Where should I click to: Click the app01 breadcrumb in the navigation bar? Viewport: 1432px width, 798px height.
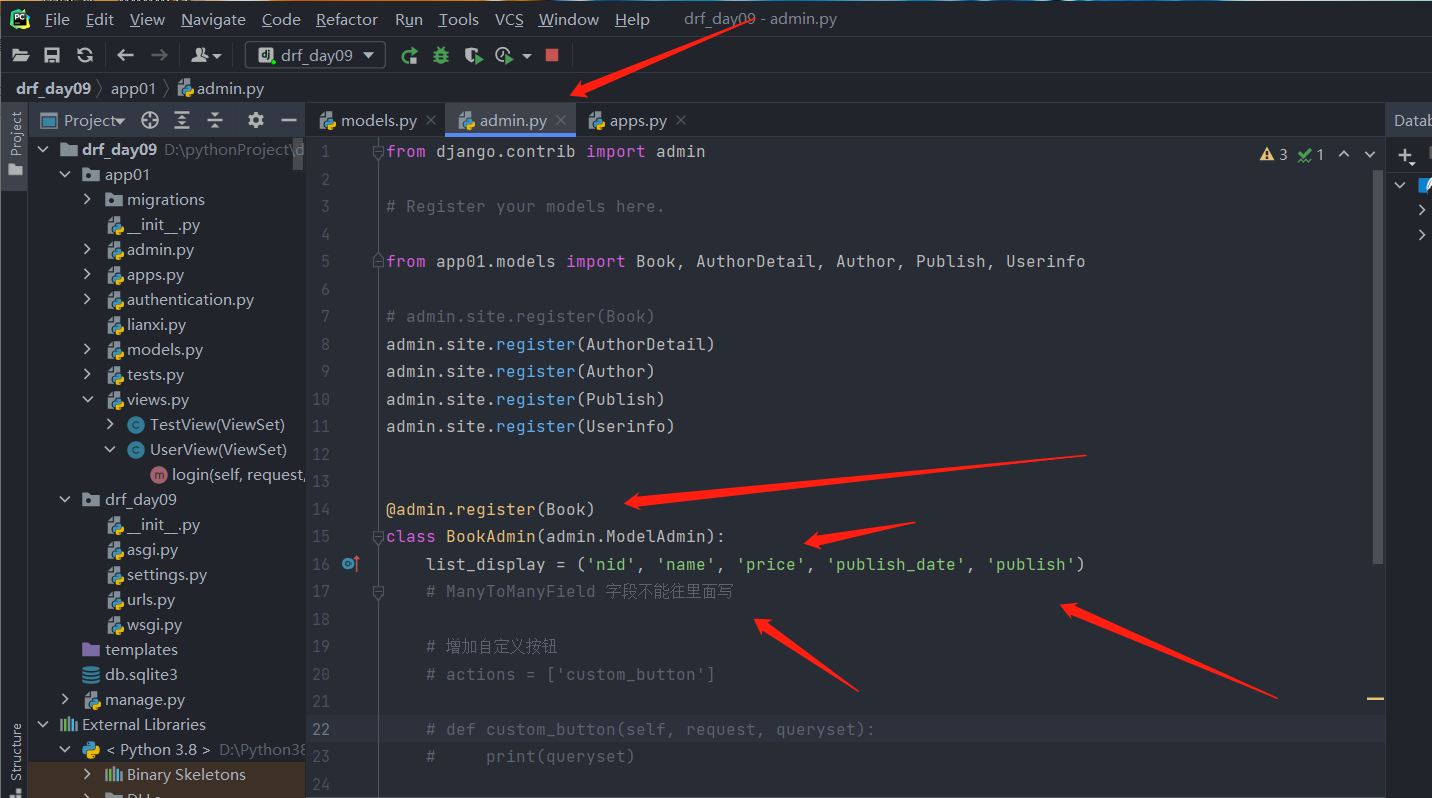(x=133, y=88)
